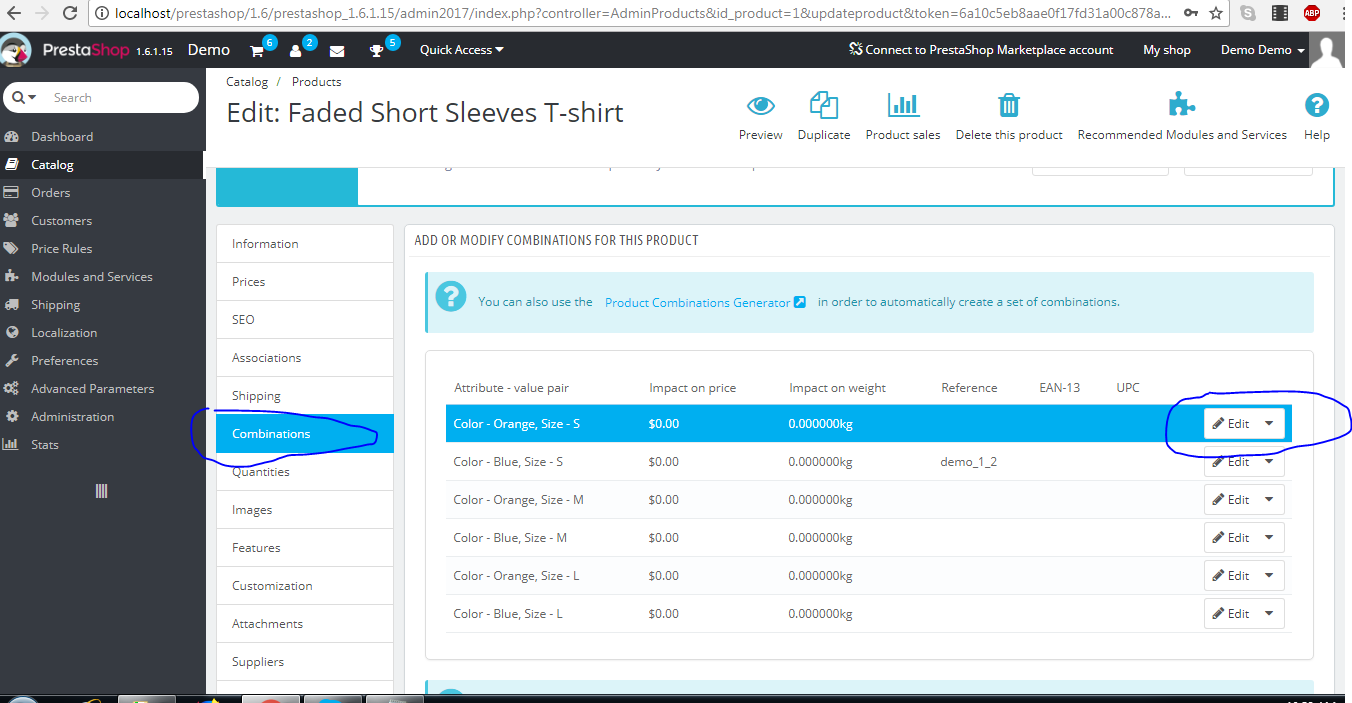Open the orders cart icon in header
Image resolution: width=1352 pixels, height=703 pixels.
tap(257, 51)
